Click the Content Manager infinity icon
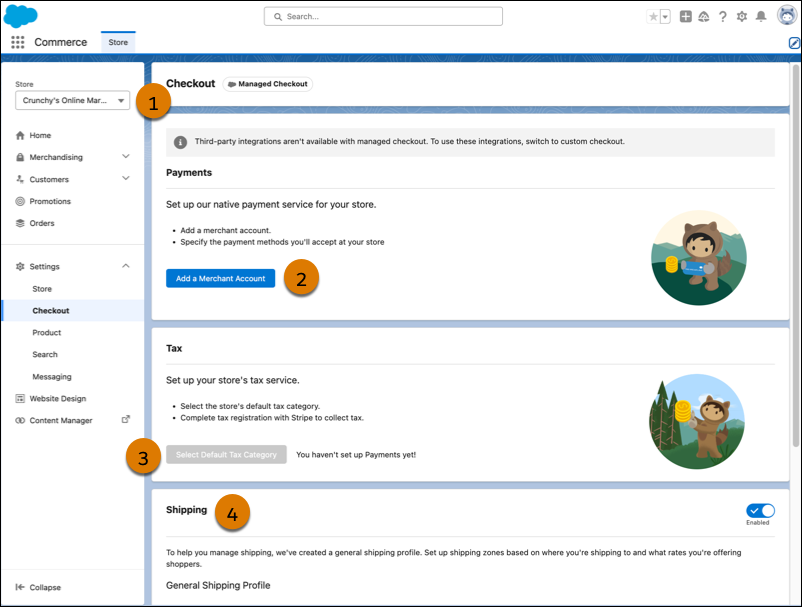Screen dimensions: 802x607 click(20, 420)
